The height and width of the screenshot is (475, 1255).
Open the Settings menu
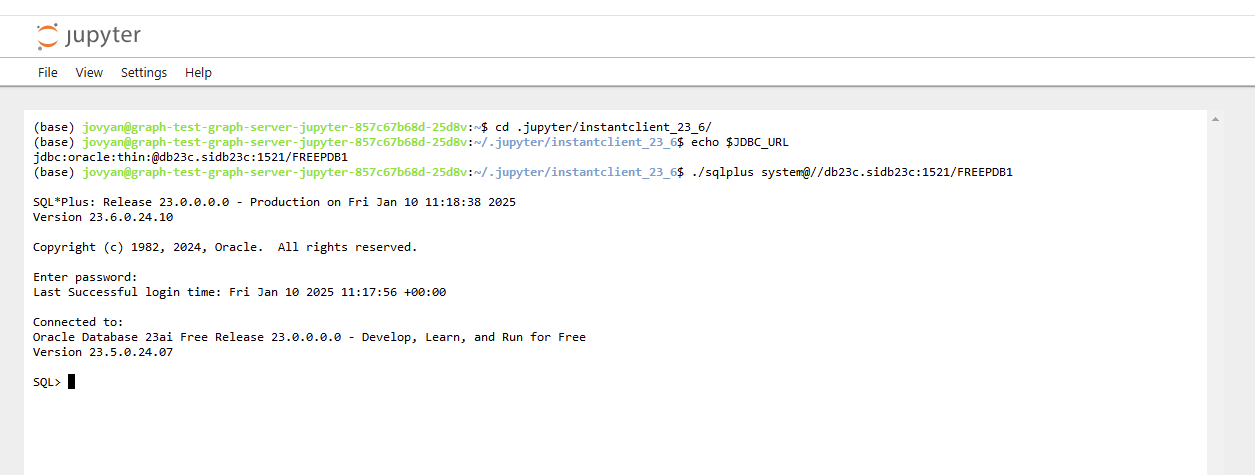click(144, 72)
